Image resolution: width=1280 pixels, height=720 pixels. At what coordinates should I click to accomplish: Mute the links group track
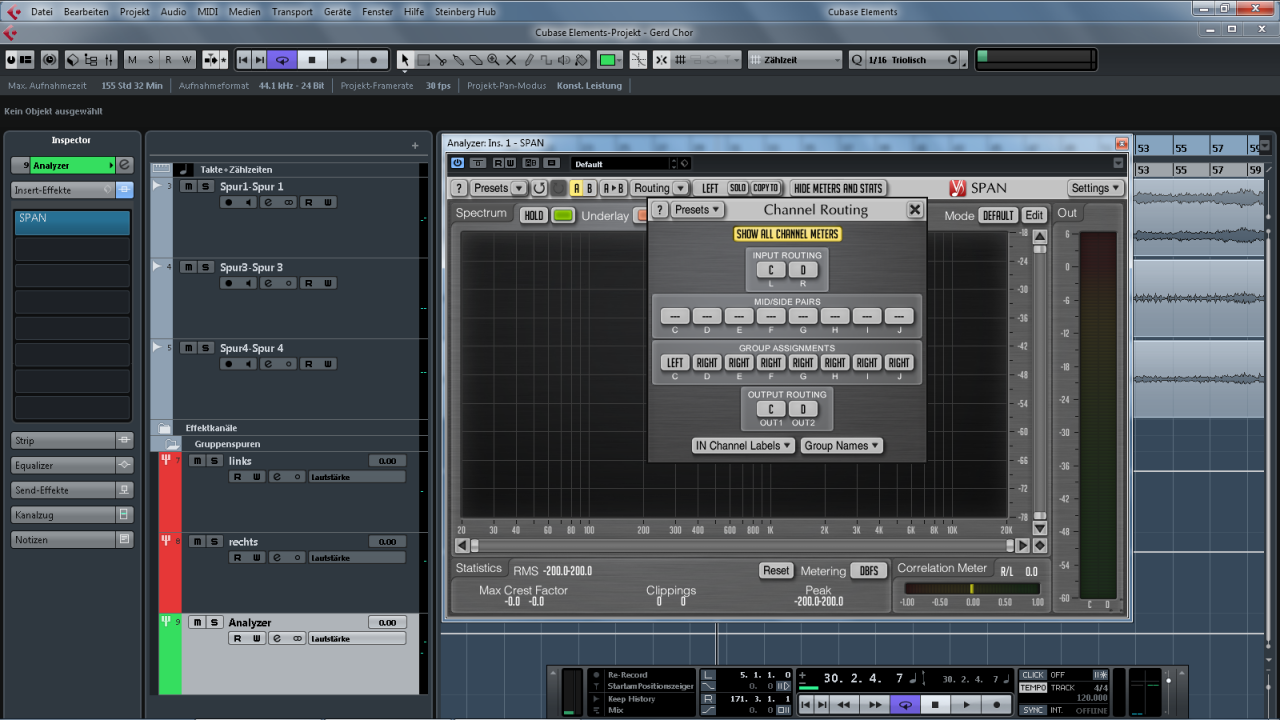coord(196,461)
